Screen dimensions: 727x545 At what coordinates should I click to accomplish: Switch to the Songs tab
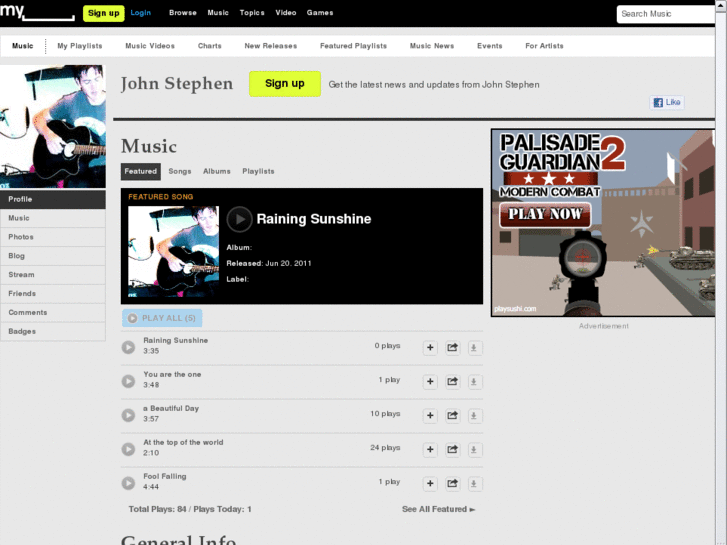tap(180, 171)
